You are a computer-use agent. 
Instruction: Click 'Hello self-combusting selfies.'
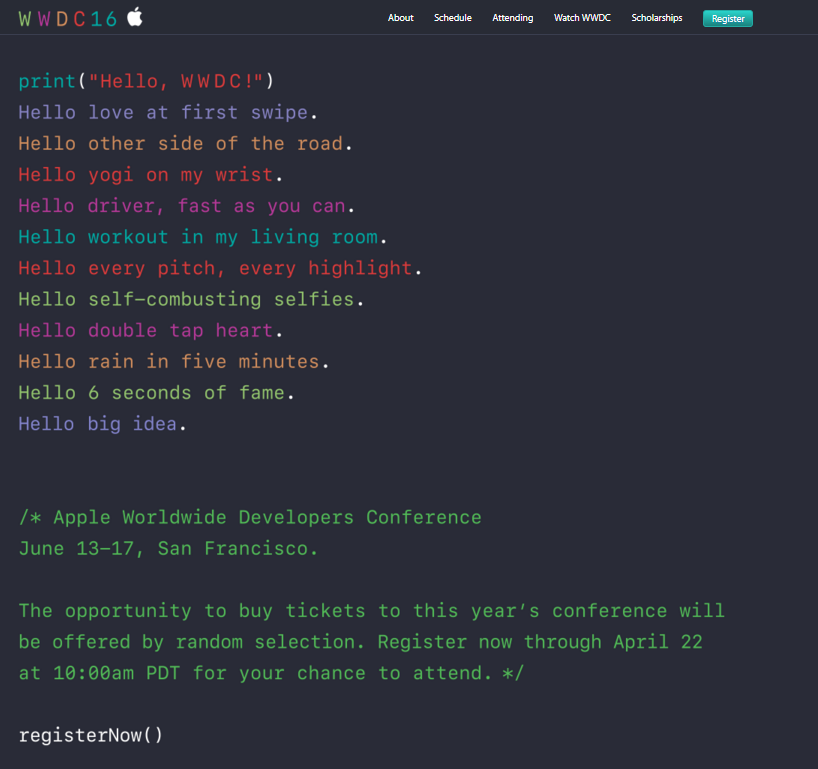(191, 299)
